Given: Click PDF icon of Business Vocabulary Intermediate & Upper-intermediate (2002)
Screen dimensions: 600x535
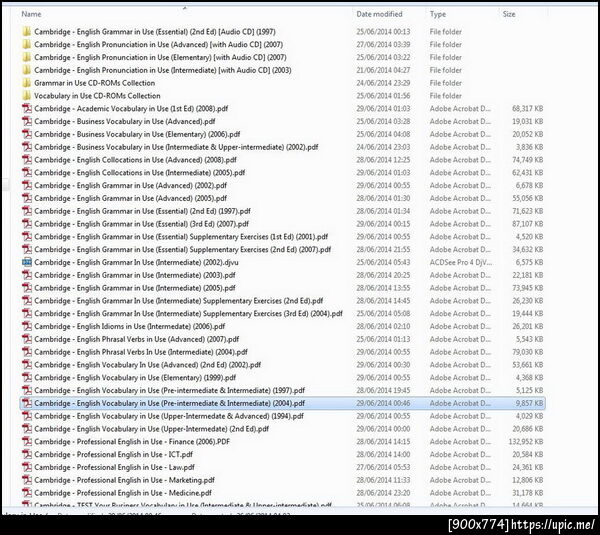Looking at the screenshot, I should [x=27, y=147].
